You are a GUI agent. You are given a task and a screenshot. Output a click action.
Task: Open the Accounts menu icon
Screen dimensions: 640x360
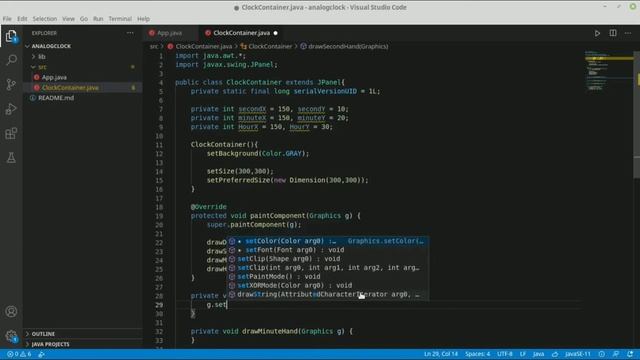11,312
